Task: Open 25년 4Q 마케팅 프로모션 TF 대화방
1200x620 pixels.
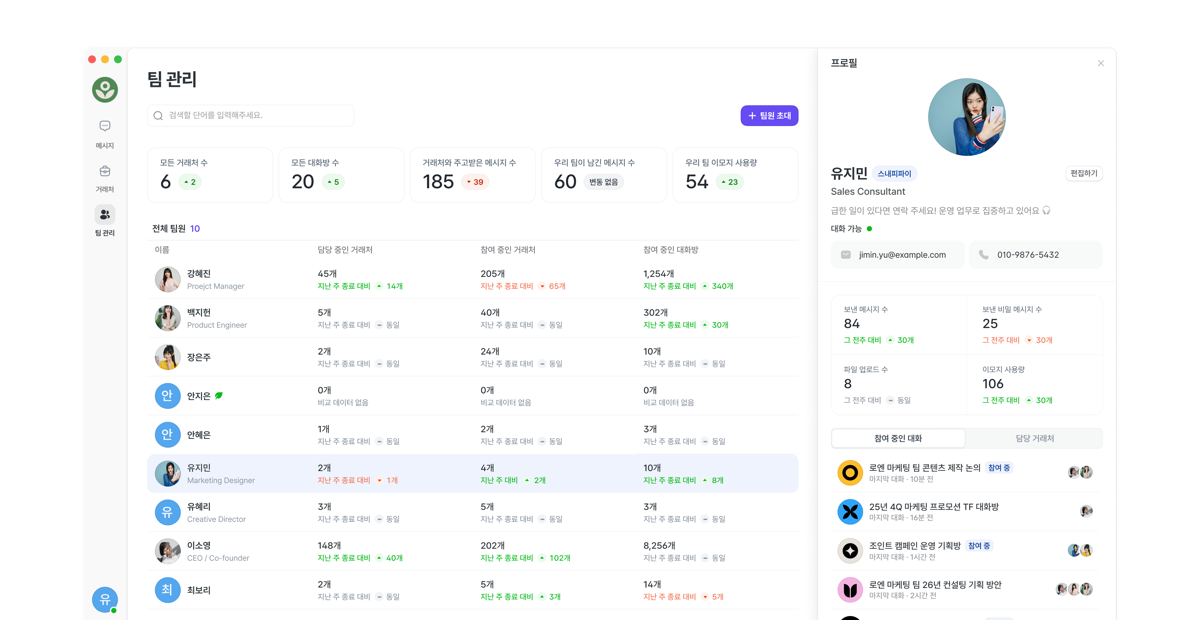Action: click(966, 511)
